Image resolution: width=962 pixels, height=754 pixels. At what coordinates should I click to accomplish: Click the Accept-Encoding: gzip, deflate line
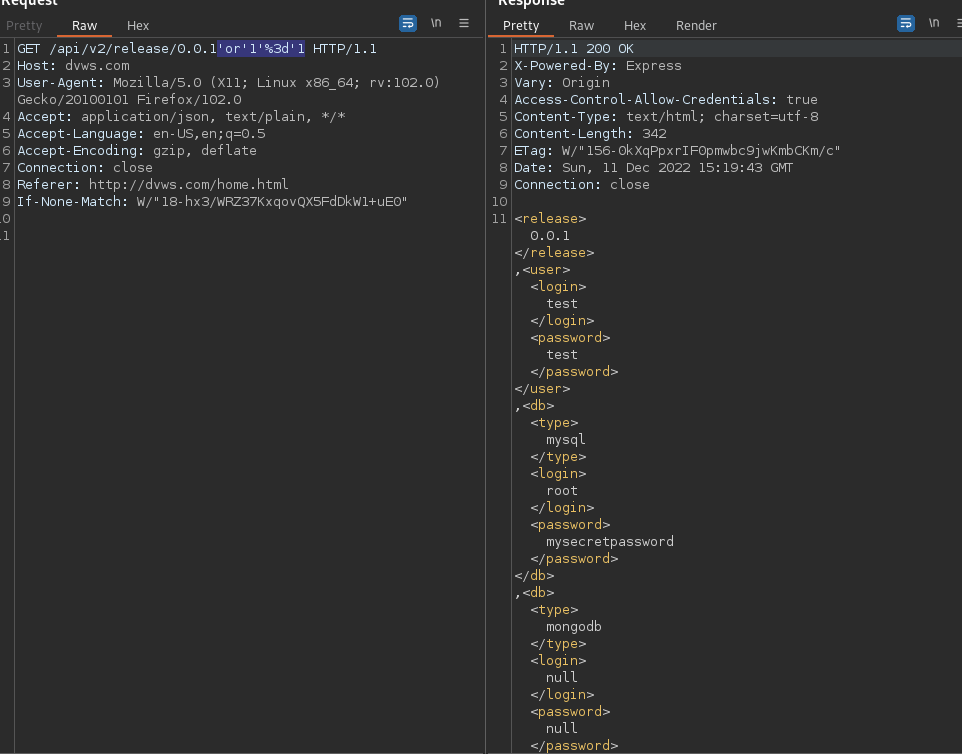[x=137, y=151]
